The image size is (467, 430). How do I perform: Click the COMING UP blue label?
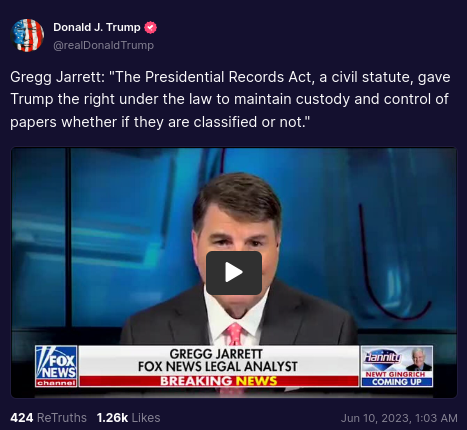coord(397,382)
